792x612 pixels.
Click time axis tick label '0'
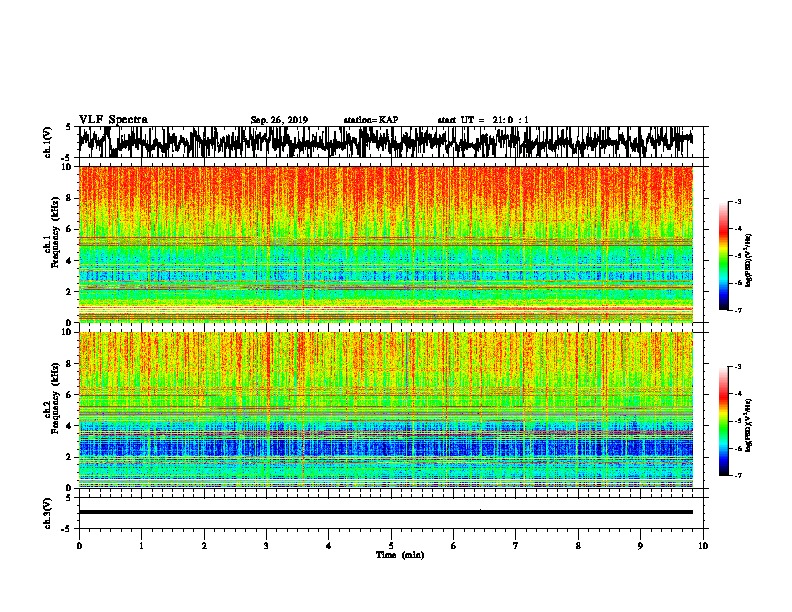point(79,546)
